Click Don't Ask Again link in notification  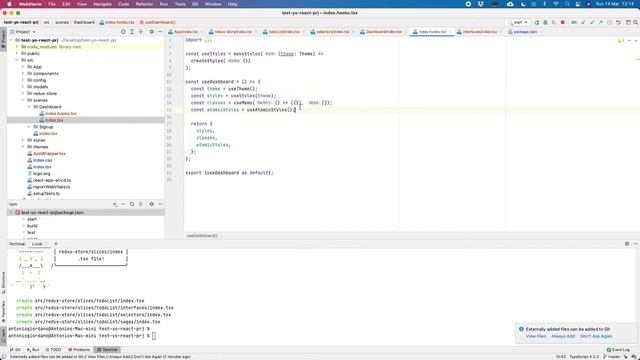coord(596,336)
